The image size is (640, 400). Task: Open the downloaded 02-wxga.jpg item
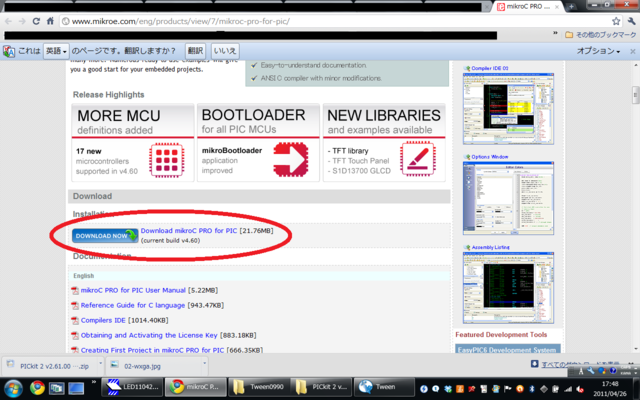(154, 366)
